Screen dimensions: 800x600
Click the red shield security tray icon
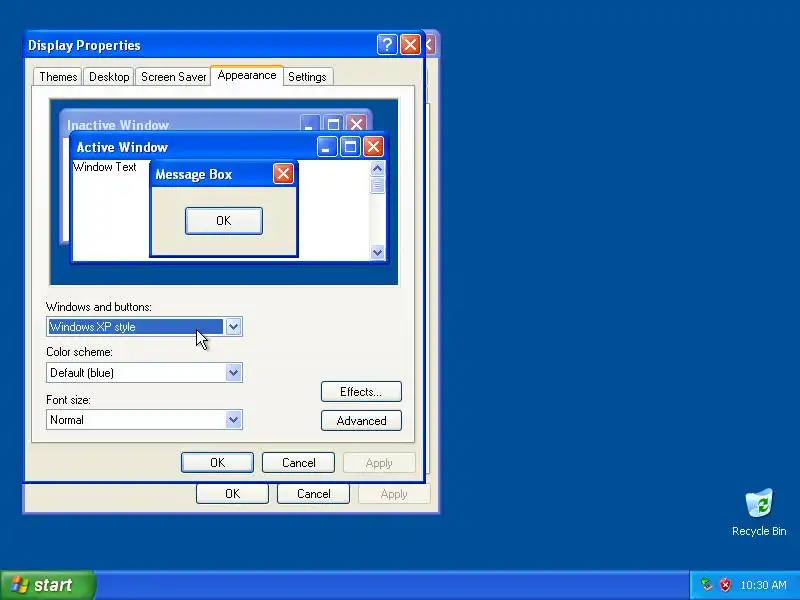(725, 585)
